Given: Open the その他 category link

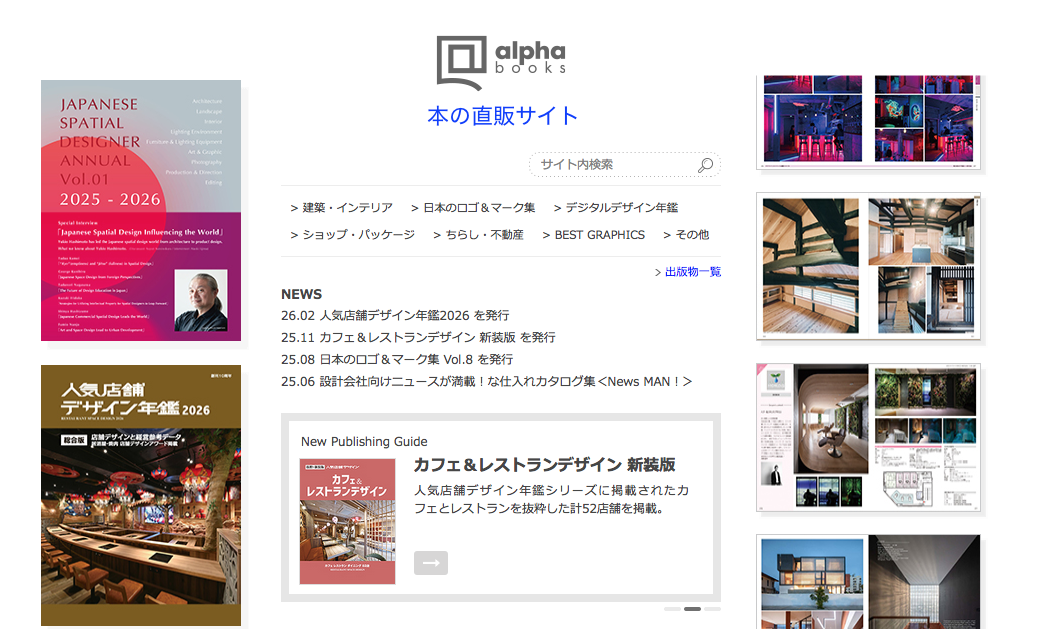Looking at the screenshot, I should click(689, 234).
